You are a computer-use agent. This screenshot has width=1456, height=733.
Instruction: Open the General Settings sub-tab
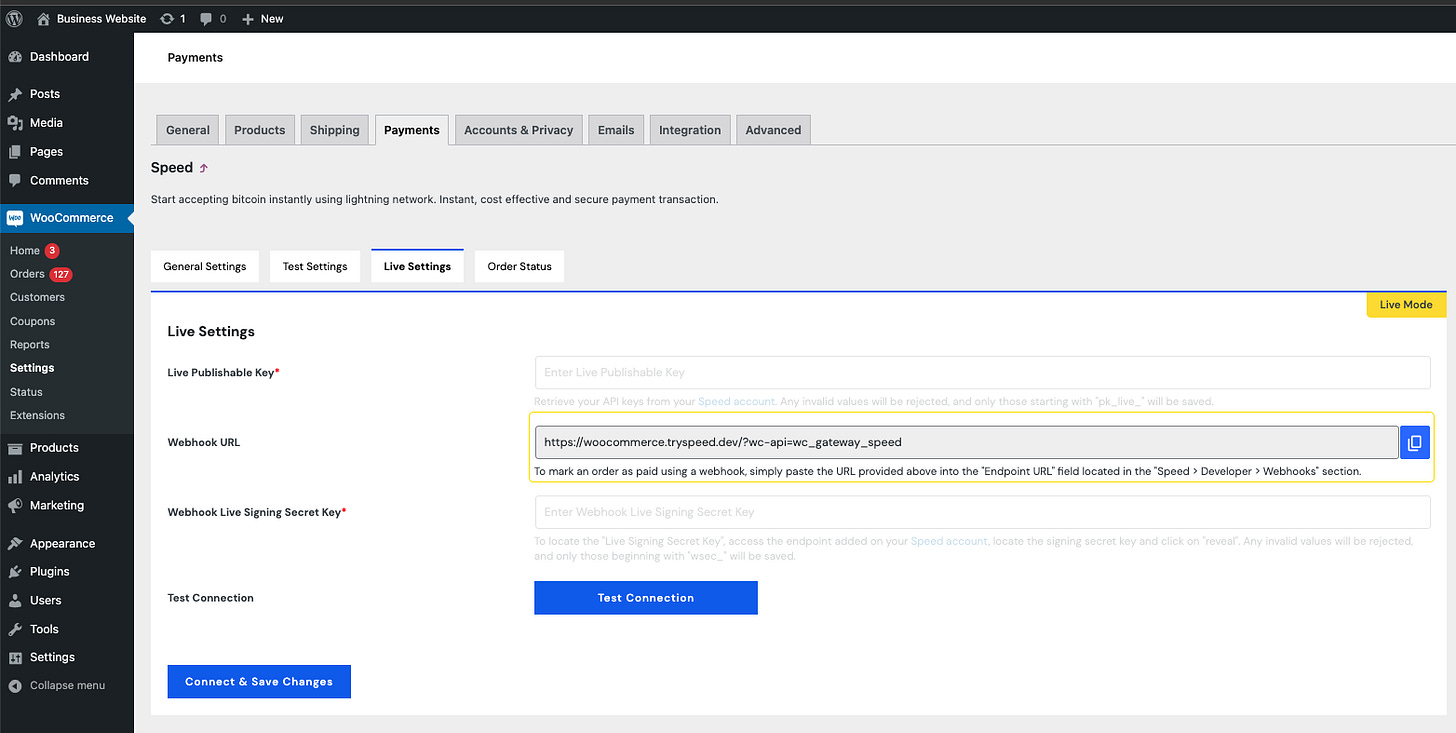pyautogui.click(x=205, y=267)
